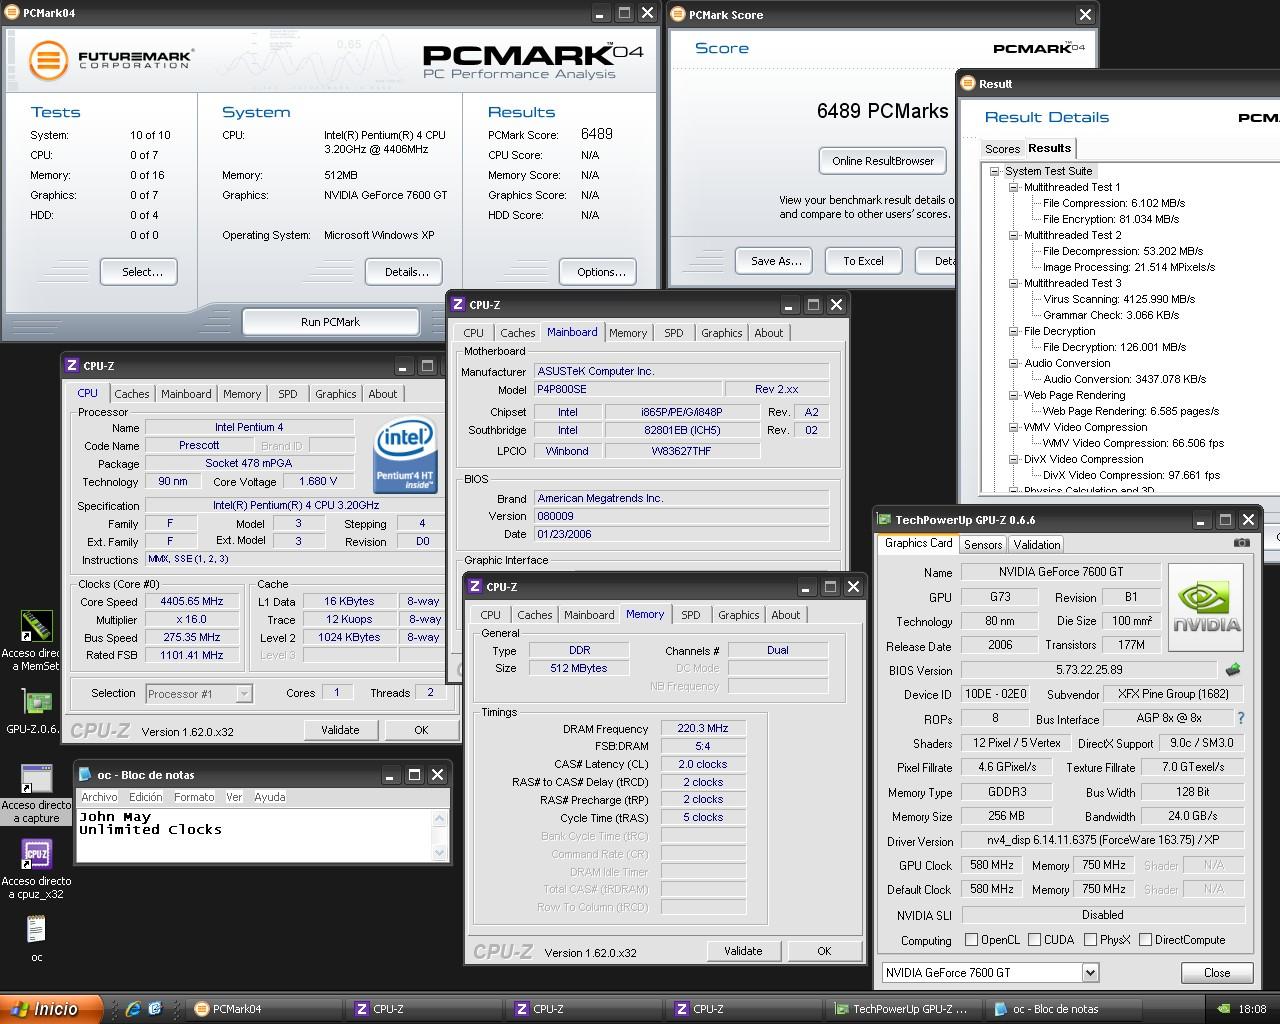Open system Details... in PCMark04
1280x1024 pixels.
click(406, 272)
